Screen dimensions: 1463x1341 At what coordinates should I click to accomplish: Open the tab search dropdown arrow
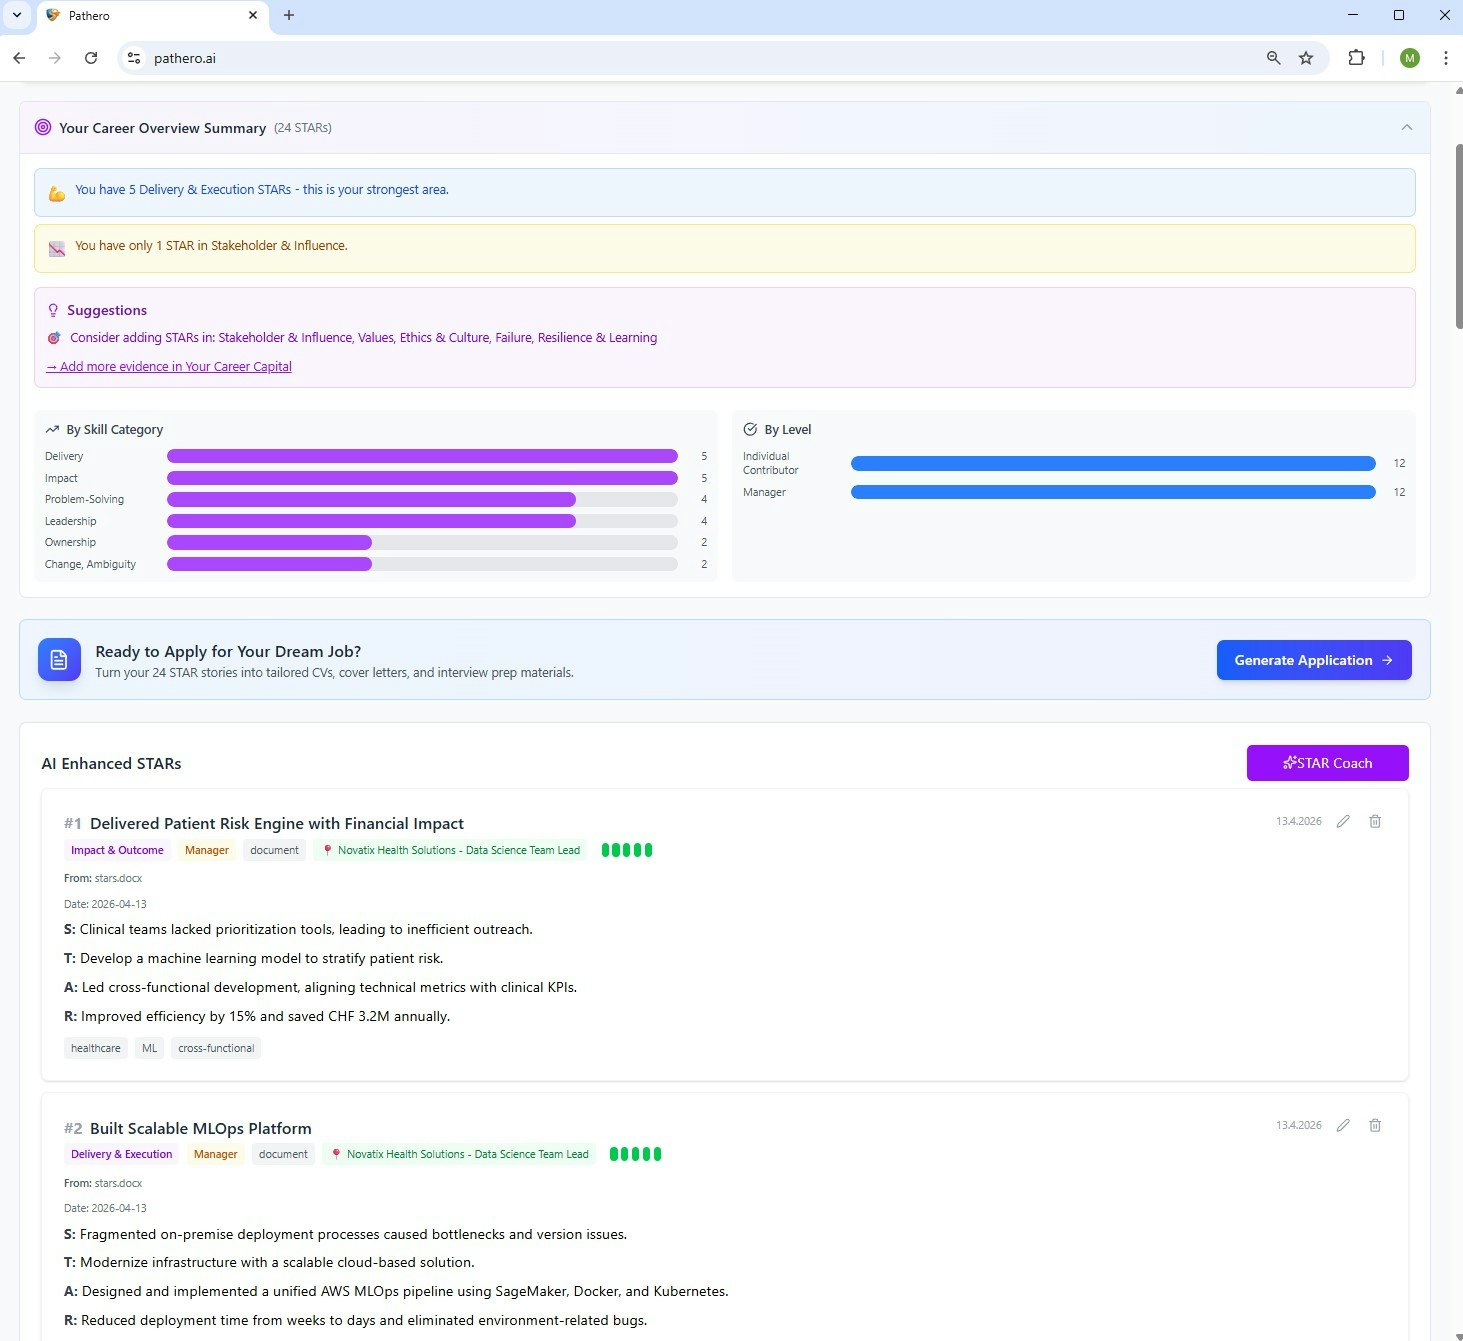(x=17, y=15)
